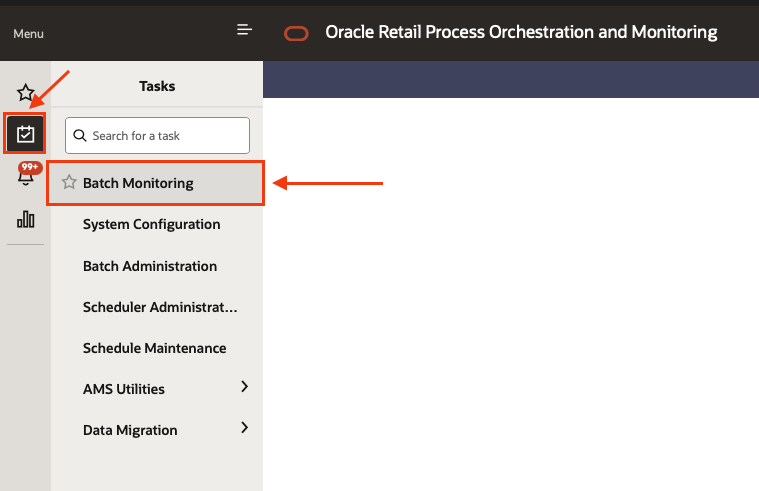This screenshot has width=759, height=491.
Task: Open Scheduler Administration task
Action: point(160,307)
